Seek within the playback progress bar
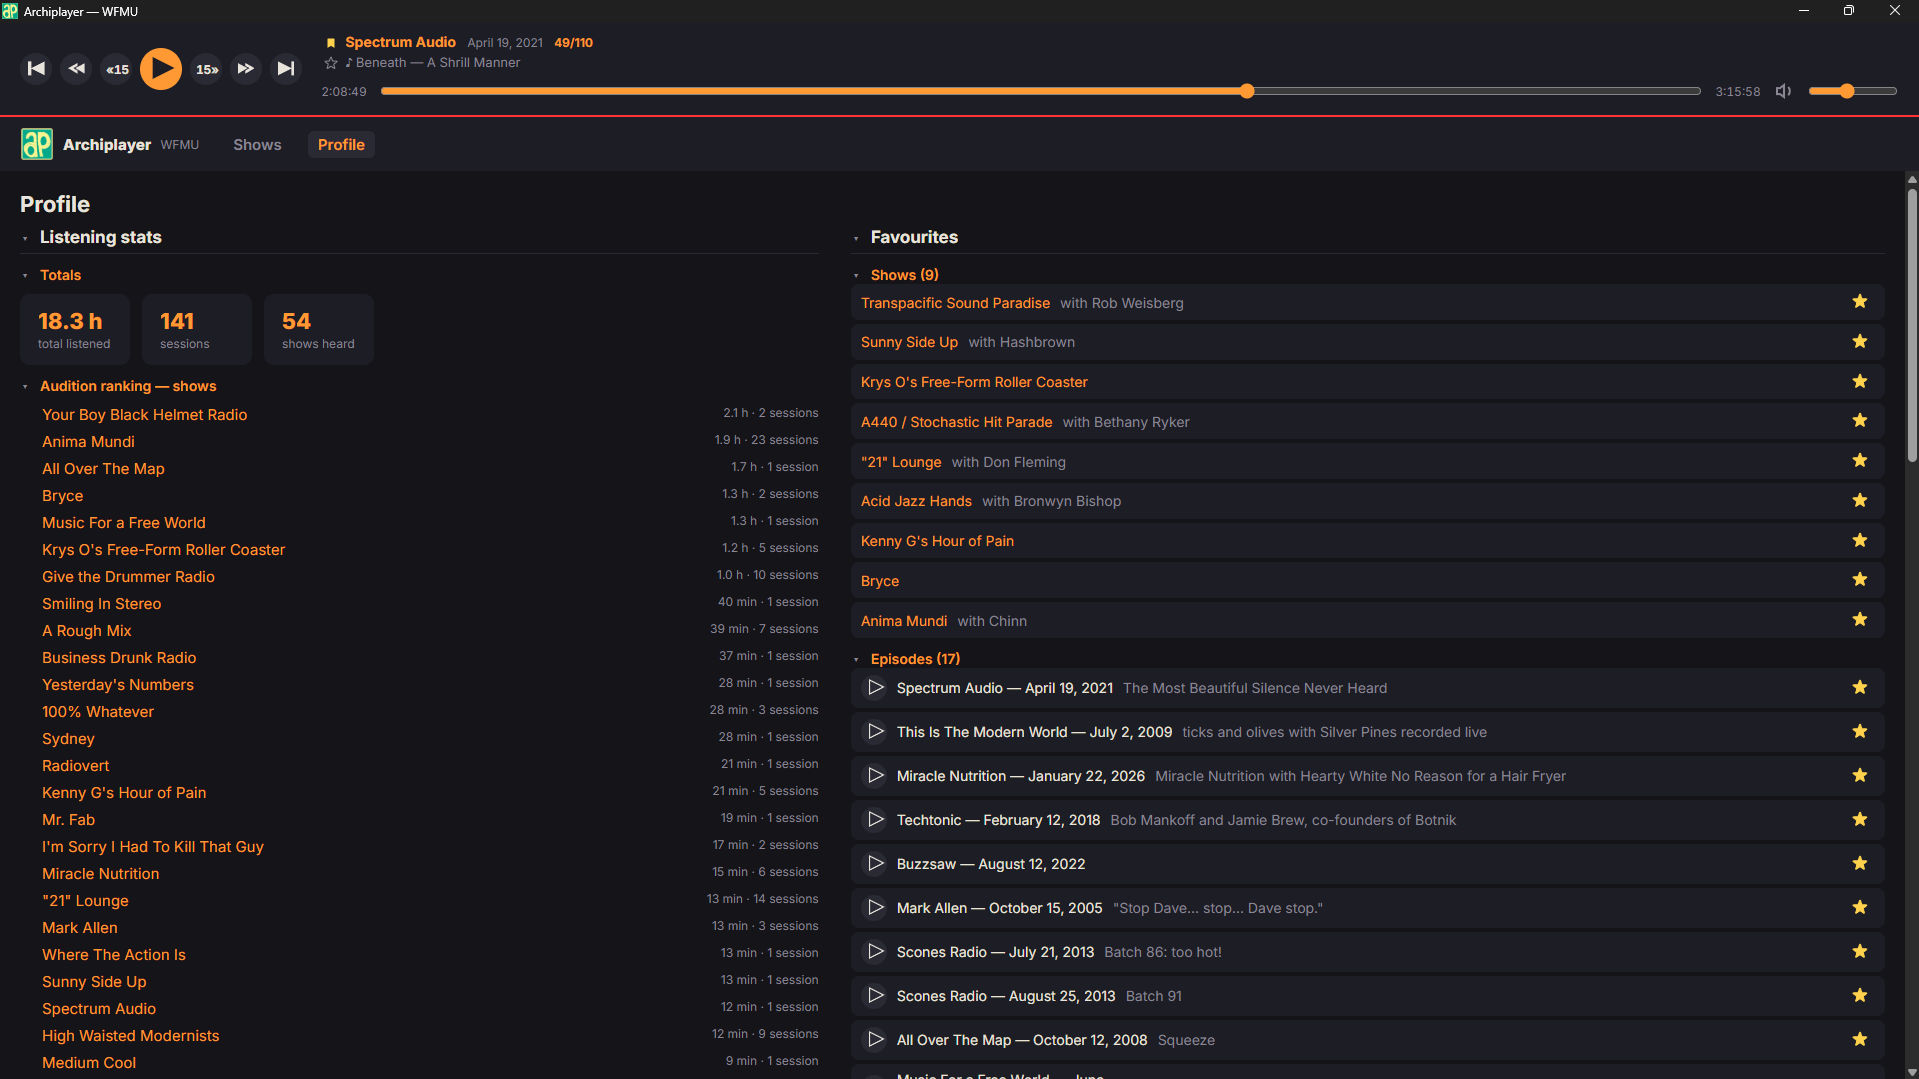1919x1079 pixels. tap(1040, 91)
